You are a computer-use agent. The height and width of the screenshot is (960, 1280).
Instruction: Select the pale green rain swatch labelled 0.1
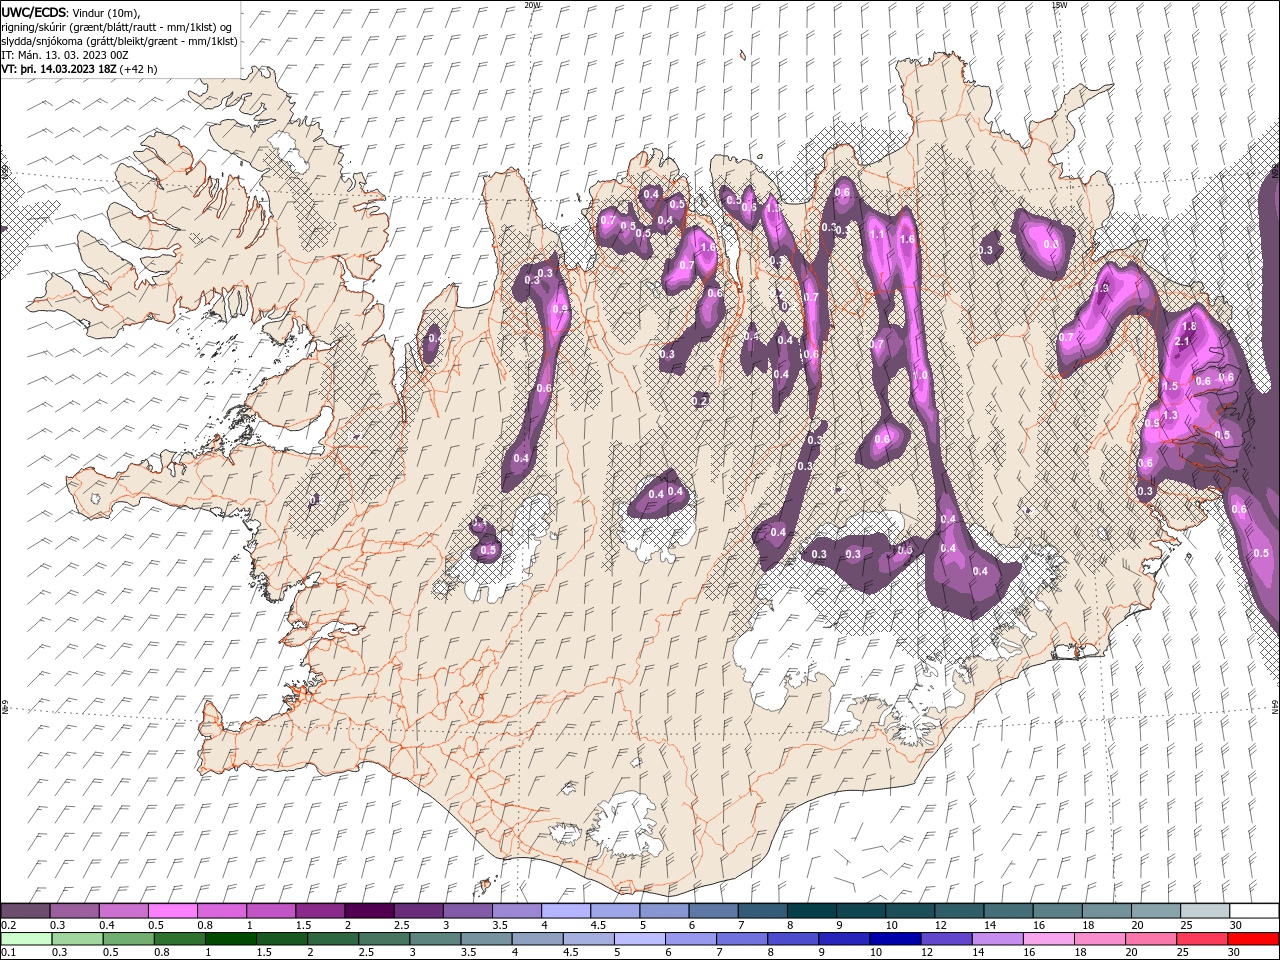[x=26, y=939]
